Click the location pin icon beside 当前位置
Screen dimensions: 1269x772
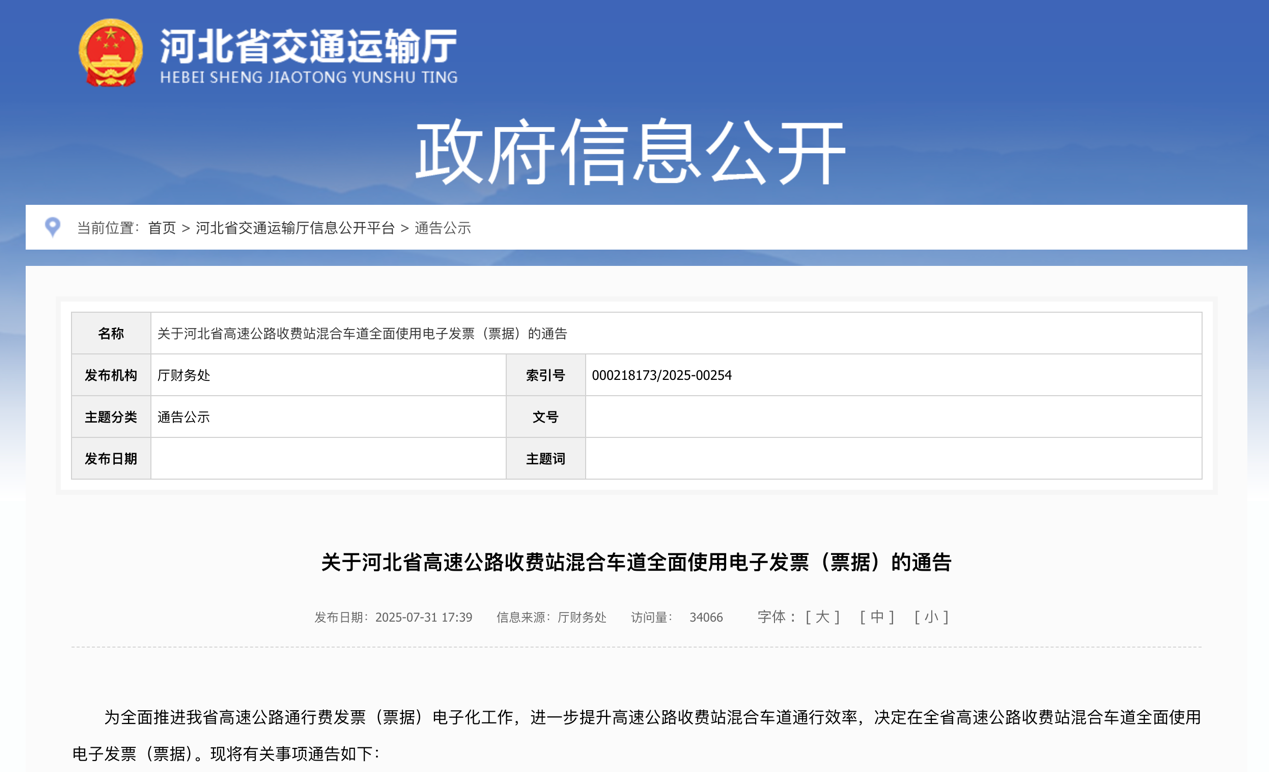coord(53,227)
